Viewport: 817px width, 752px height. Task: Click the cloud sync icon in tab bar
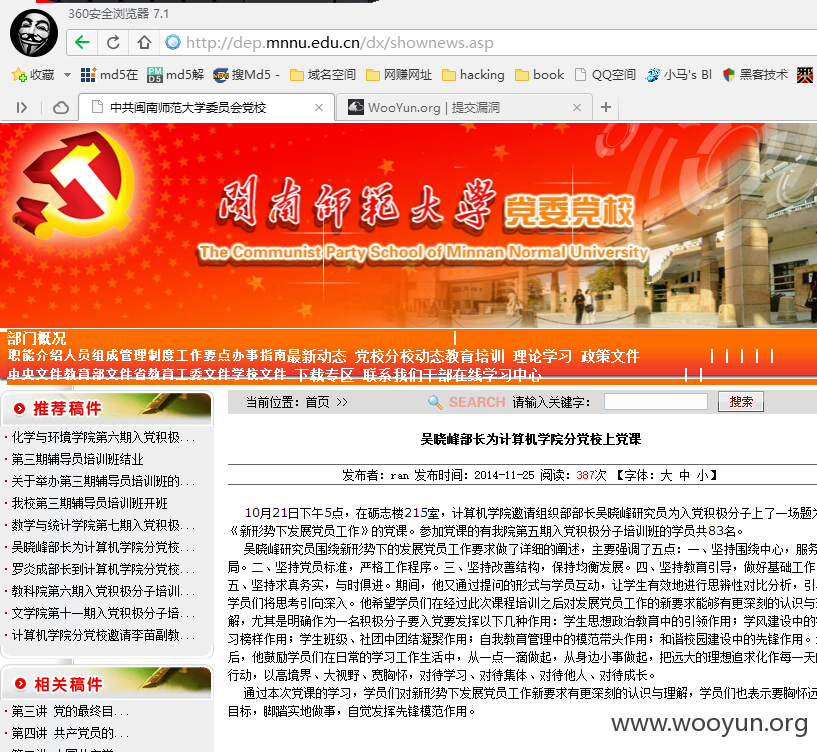click(61, 107)
